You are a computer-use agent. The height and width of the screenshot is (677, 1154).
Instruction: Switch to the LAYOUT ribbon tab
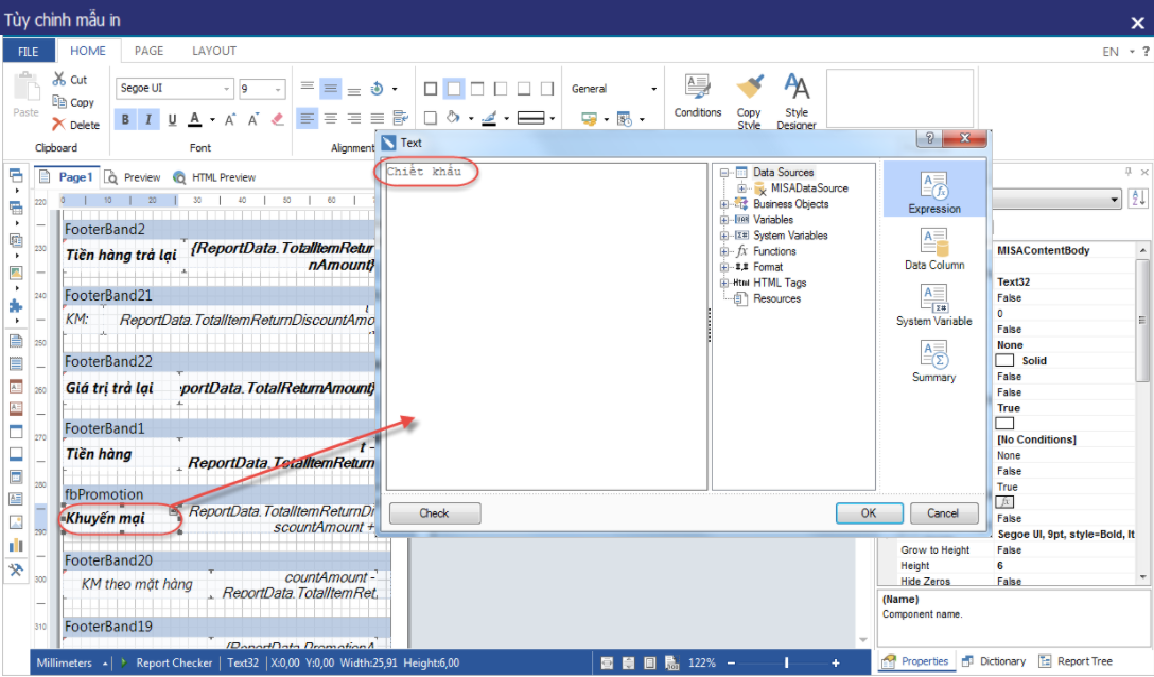click(214, 51)
